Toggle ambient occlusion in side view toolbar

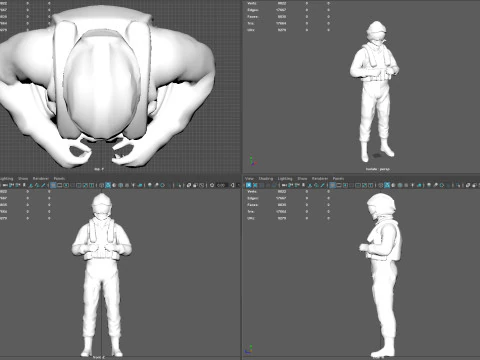click(429, 185)
